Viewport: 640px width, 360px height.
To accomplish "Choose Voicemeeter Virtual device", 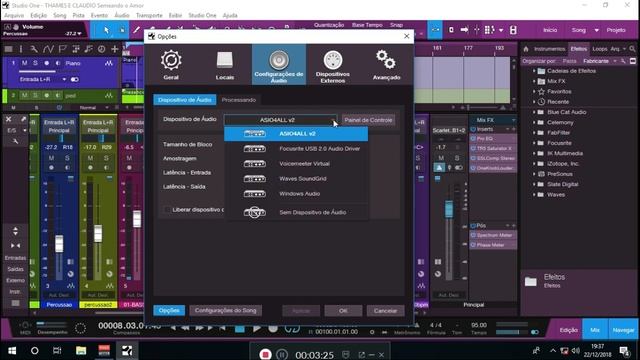I will pos(296,164).
